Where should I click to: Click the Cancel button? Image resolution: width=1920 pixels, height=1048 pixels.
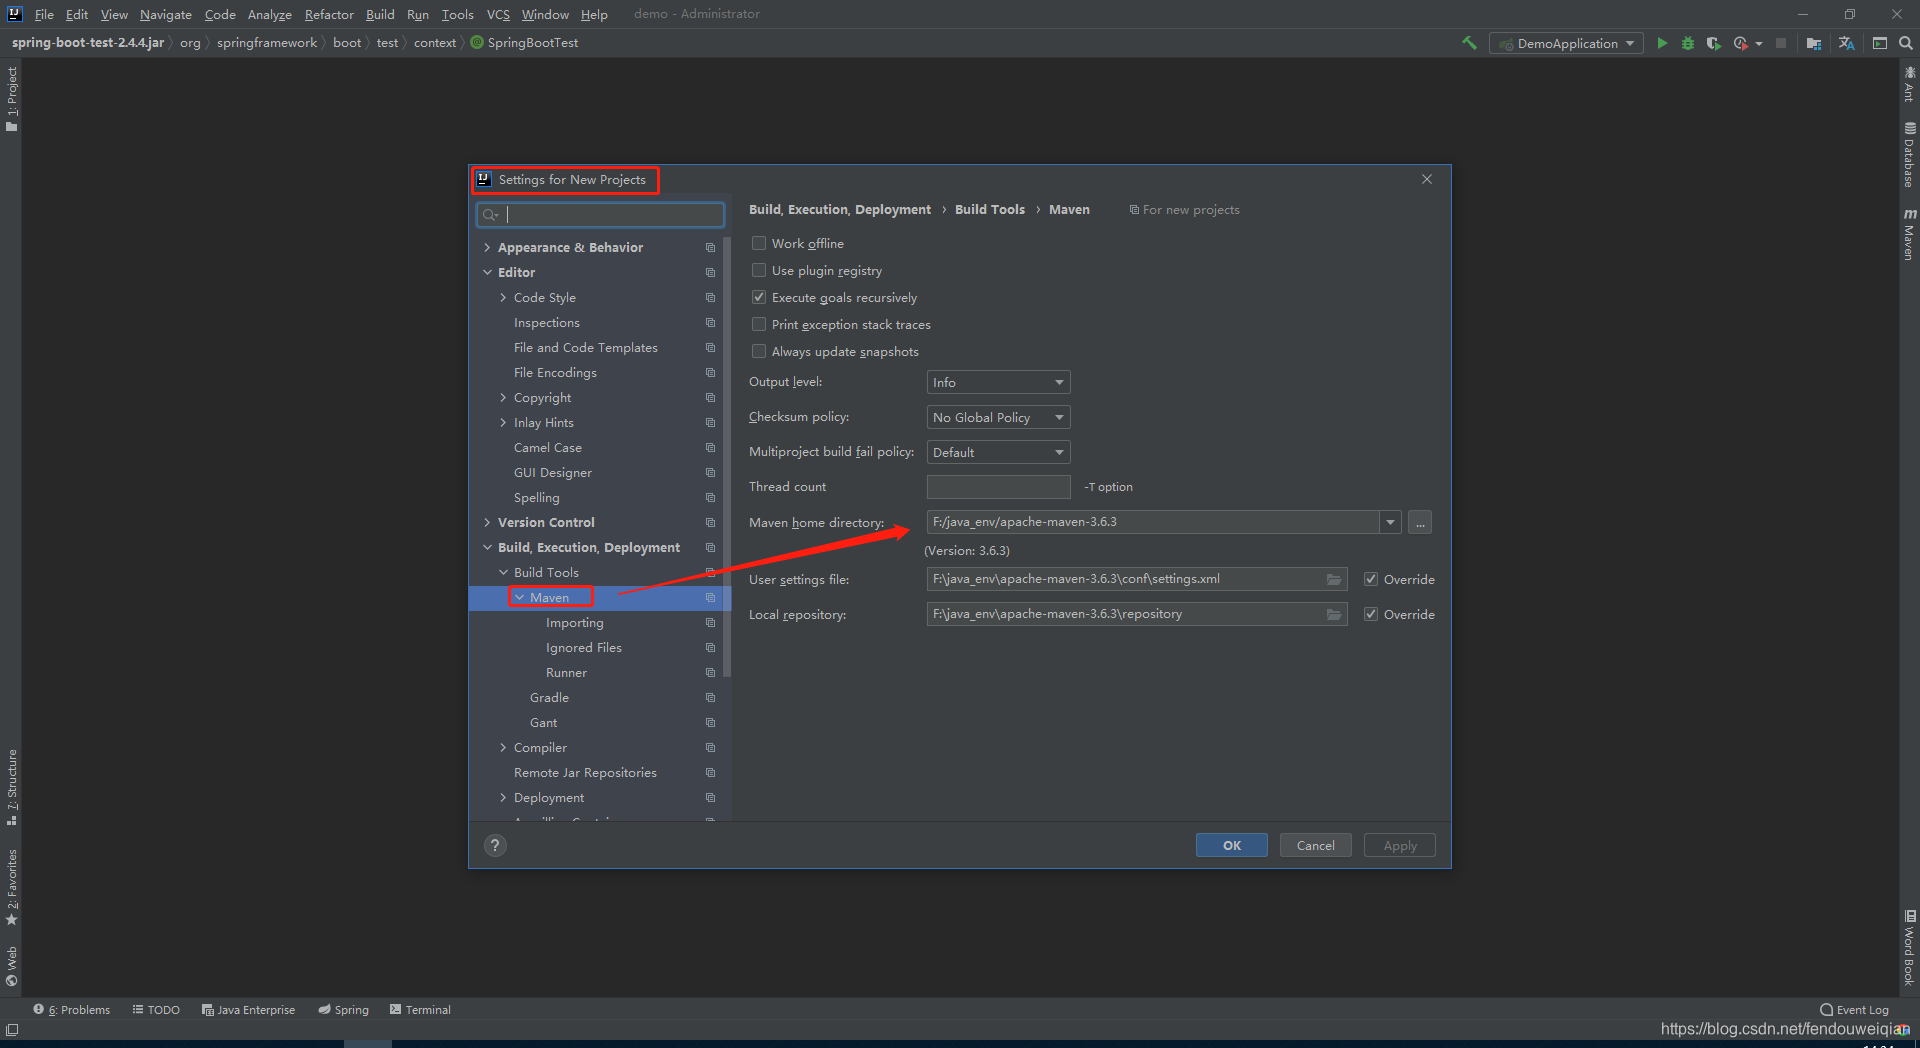click(x=1316, y=845)
